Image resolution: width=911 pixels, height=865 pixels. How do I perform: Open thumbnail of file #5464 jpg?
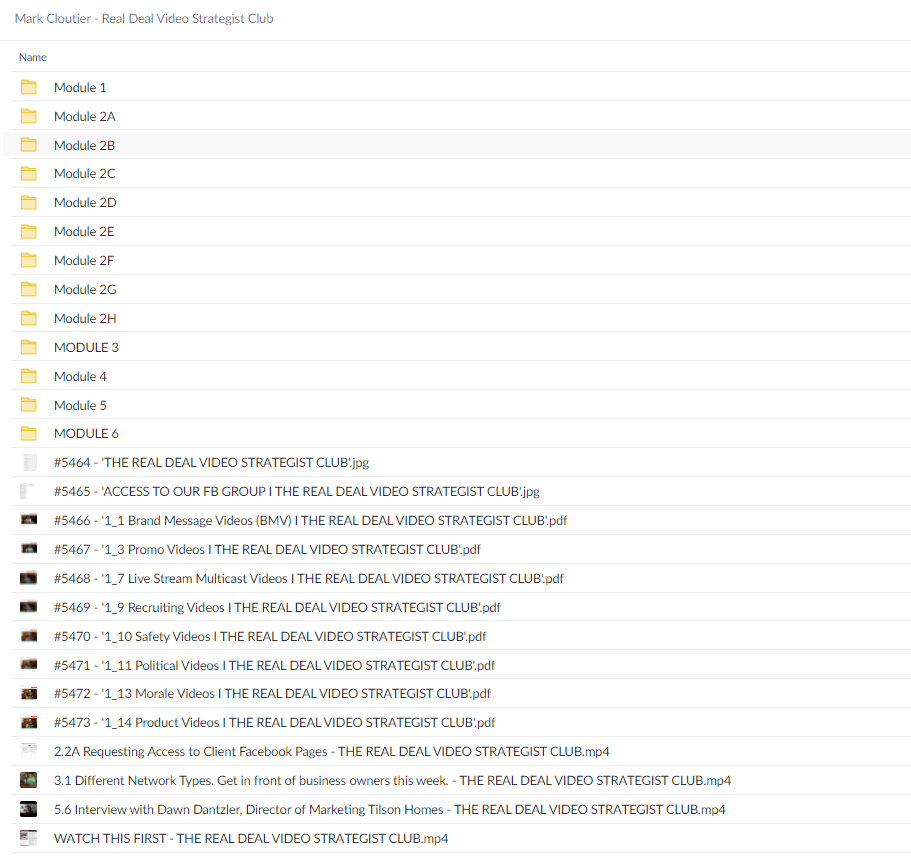pos(29,462)
